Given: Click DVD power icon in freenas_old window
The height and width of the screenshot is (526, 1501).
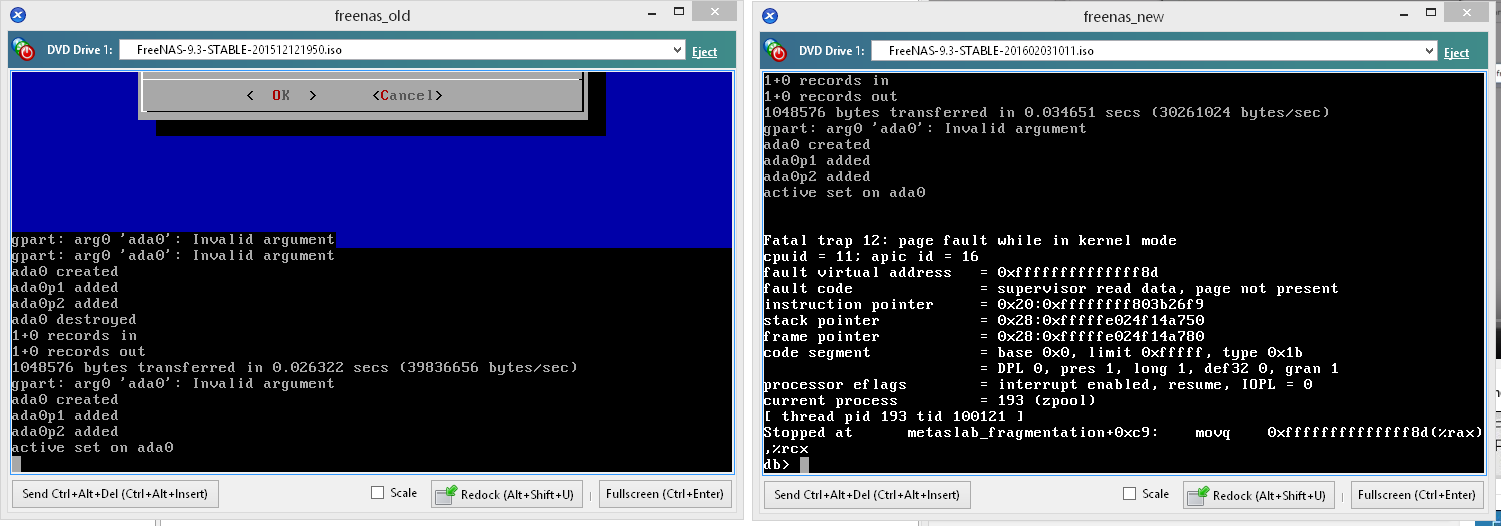Looking at the screenshot, I should 23,49.
